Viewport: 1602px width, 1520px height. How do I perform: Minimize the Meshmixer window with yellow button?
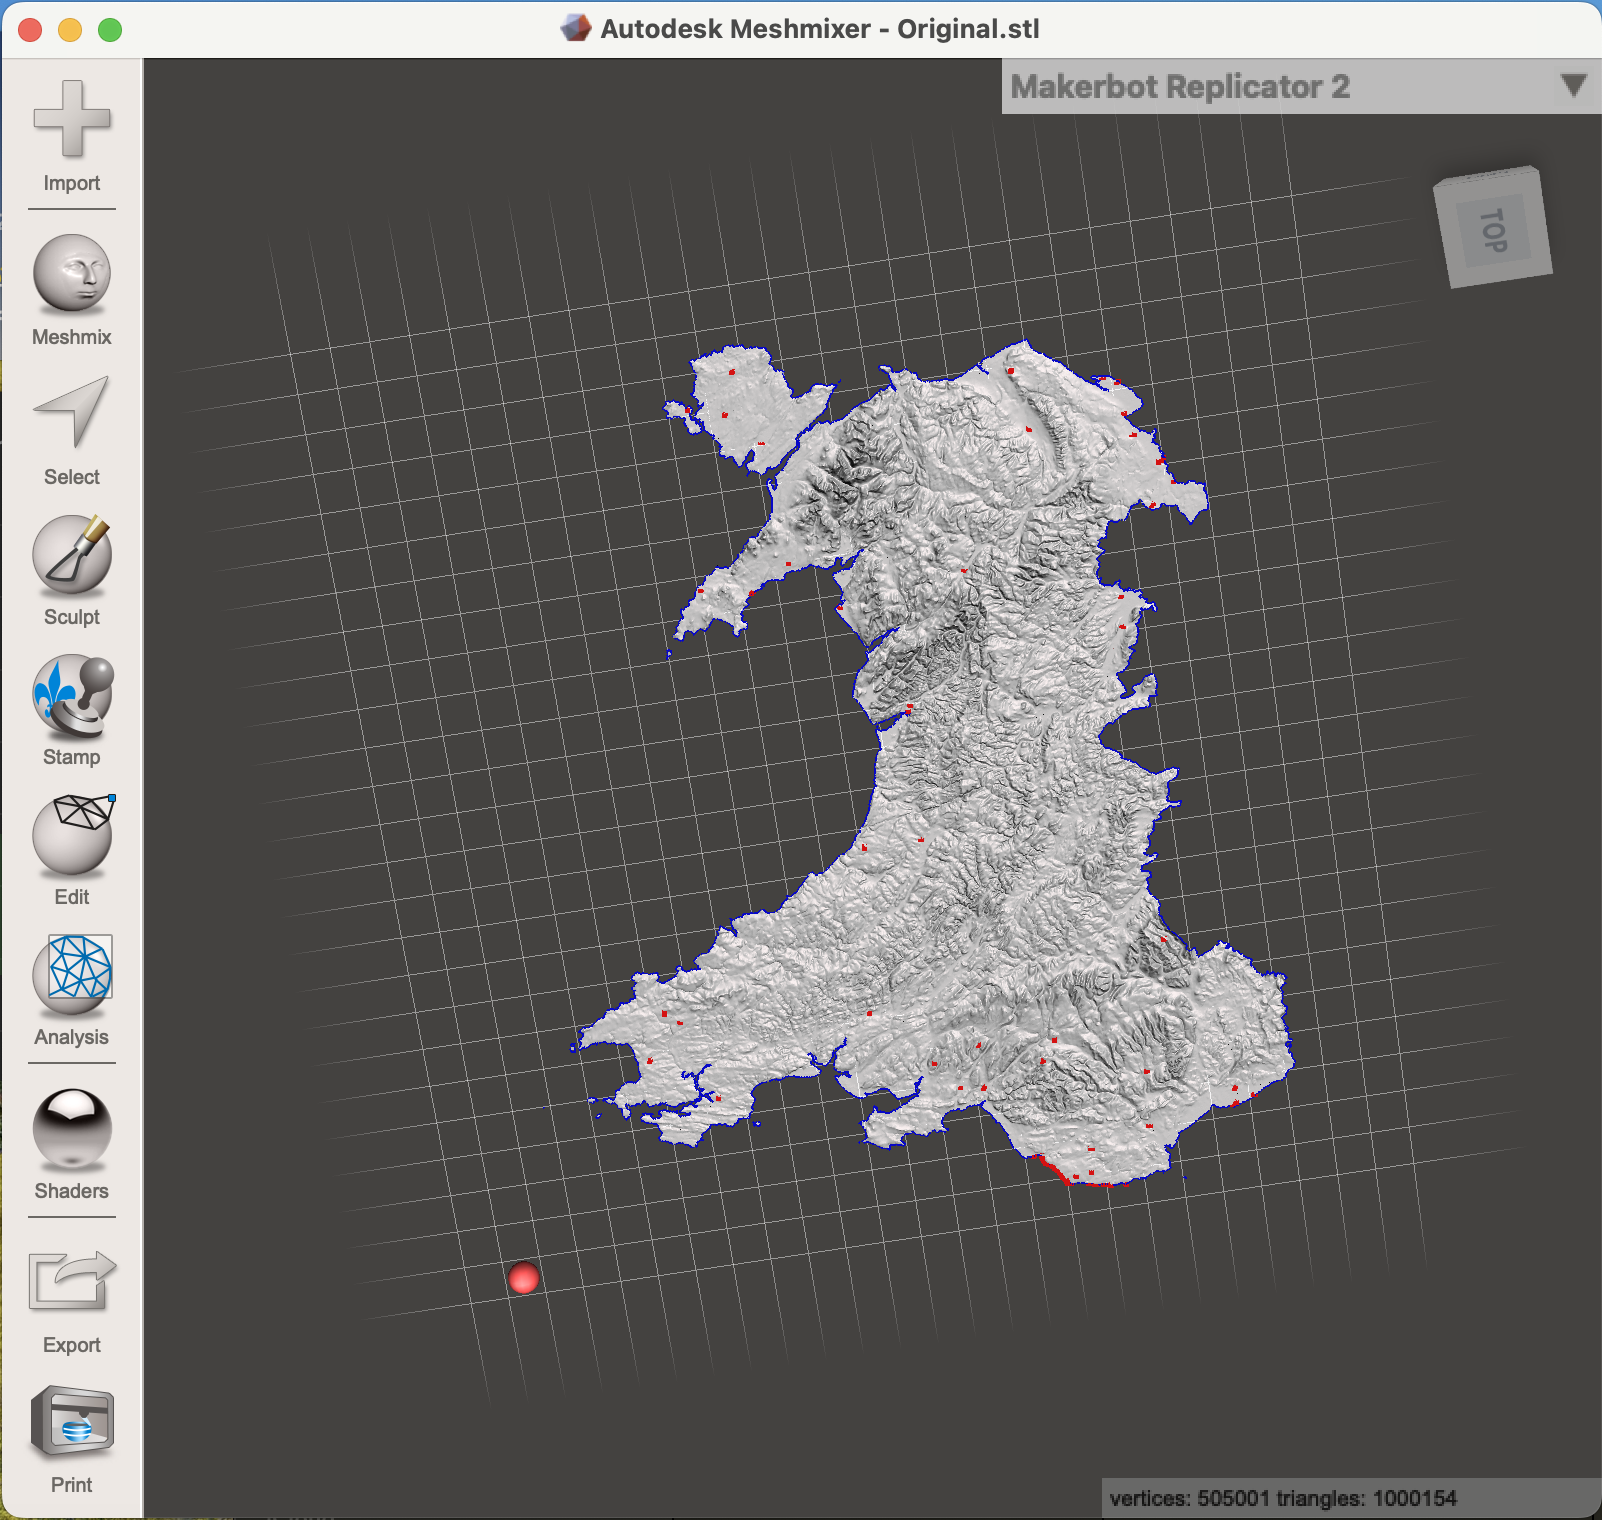point(70,30)
